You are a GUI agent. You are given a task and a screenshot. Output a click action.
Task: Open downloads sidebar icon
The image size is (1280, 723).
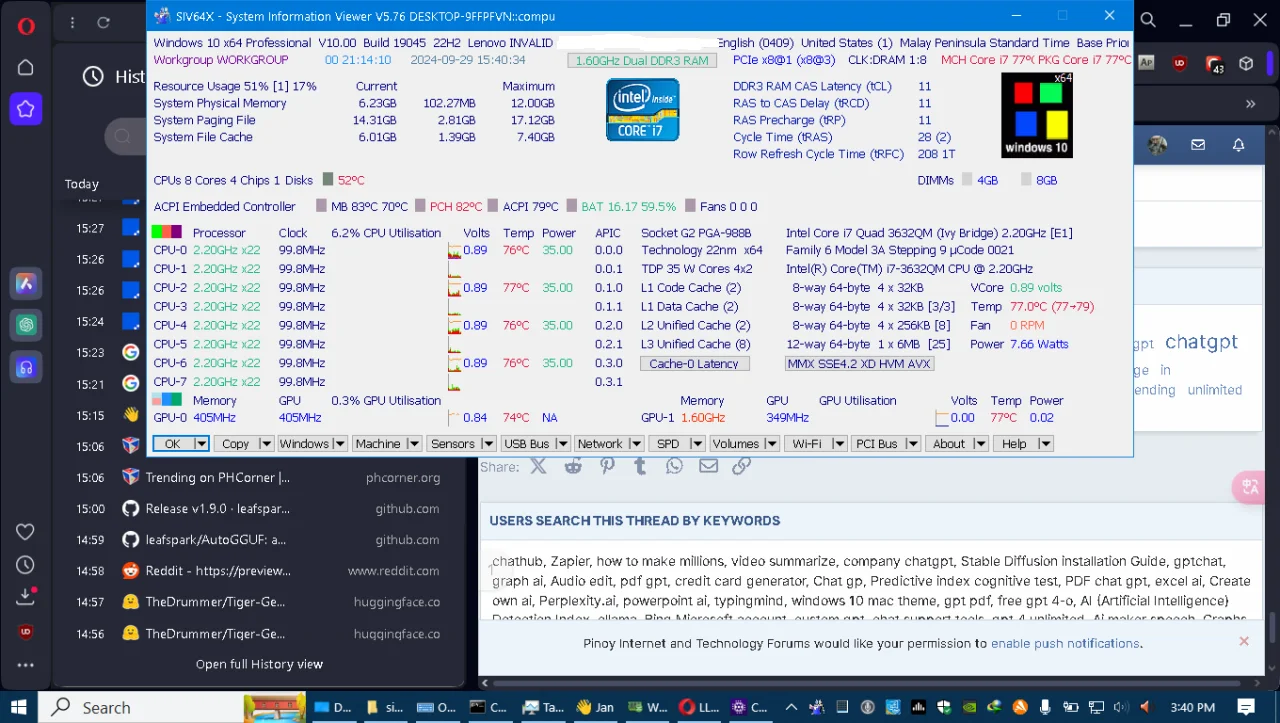click(x=26, y=596)
